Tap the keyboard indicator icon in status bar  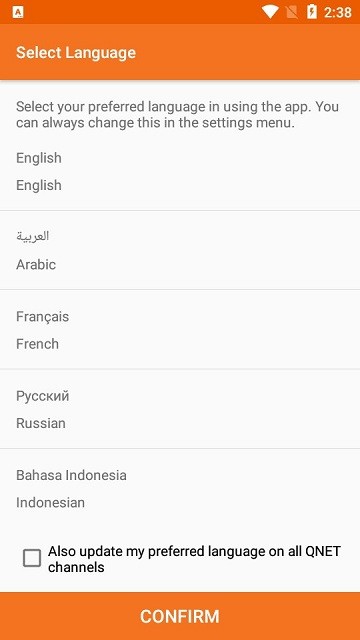pyautogui.click(x=18, y=12)
